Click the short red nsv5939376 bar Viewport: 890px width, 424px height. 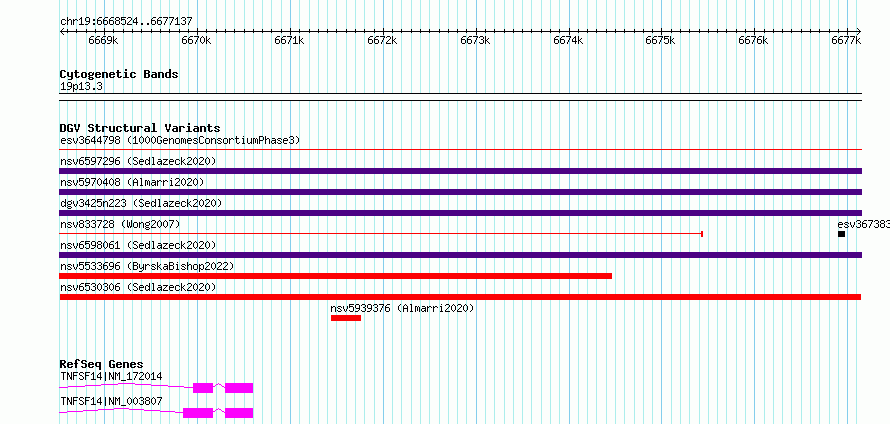[346, 318]
